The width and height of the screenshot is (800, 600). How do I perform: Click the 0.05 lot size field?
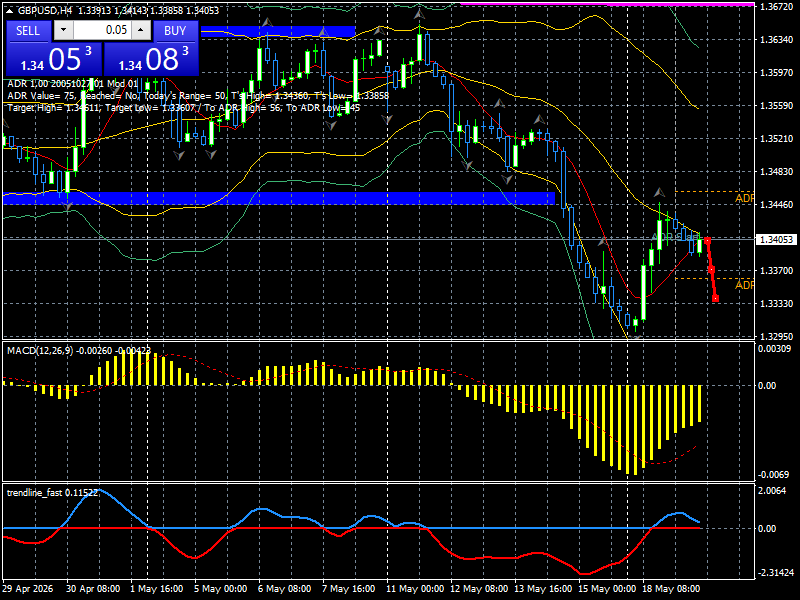tap(103, 30)
